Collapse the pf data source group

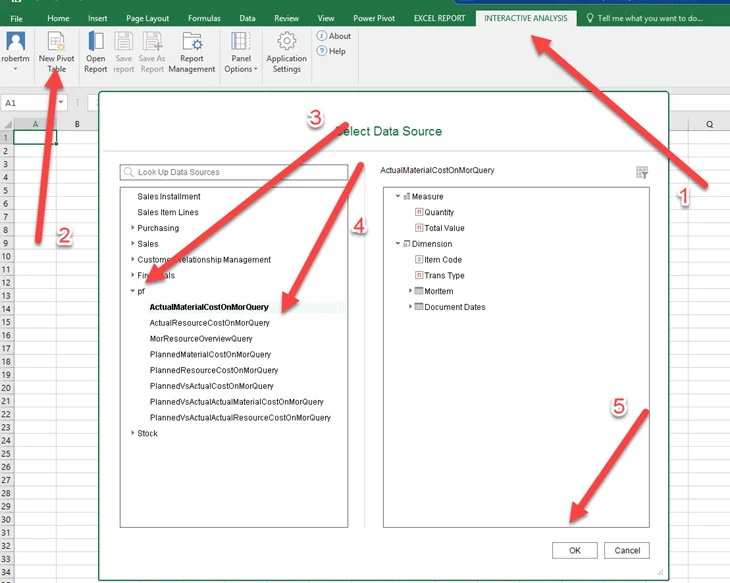(x=133, y=291)
